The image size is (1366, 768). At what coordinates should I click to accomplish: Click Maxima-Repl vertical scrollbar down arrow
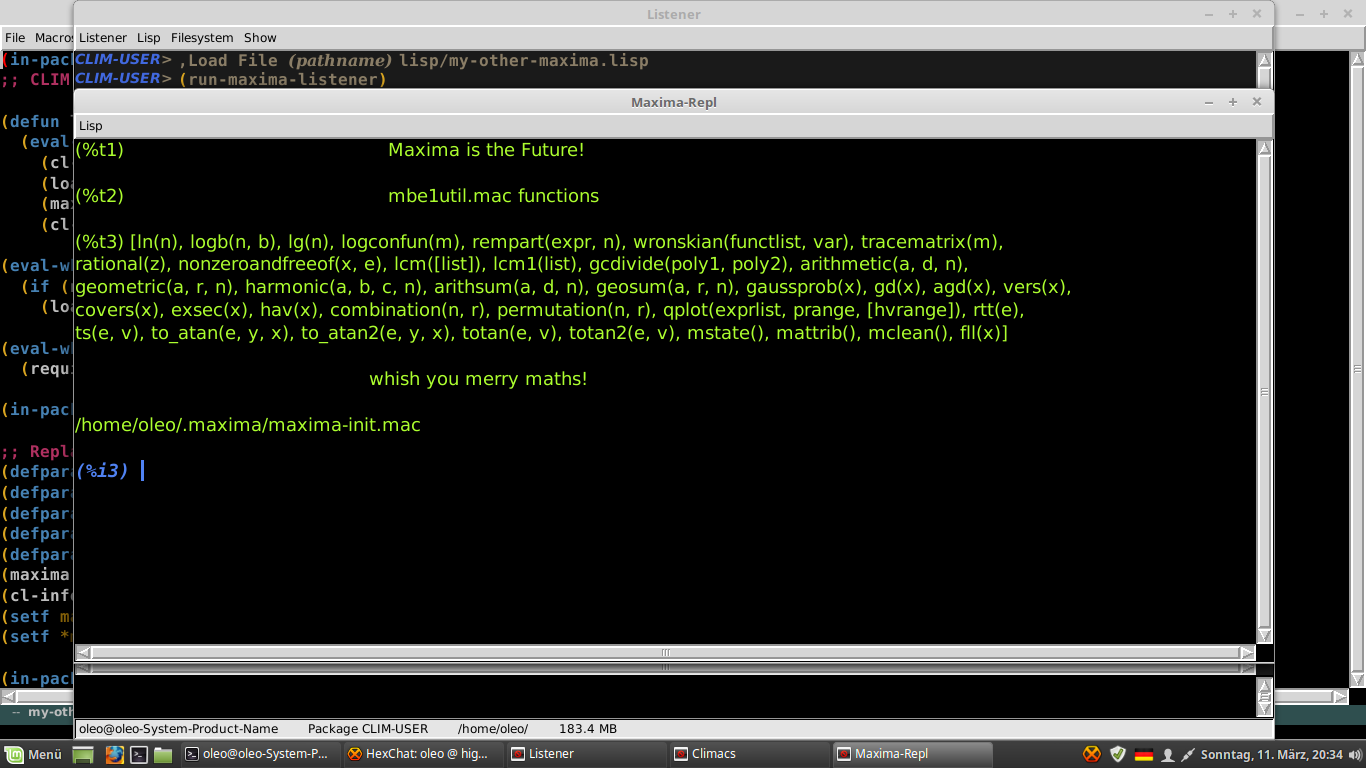(x=1264, y=635)
